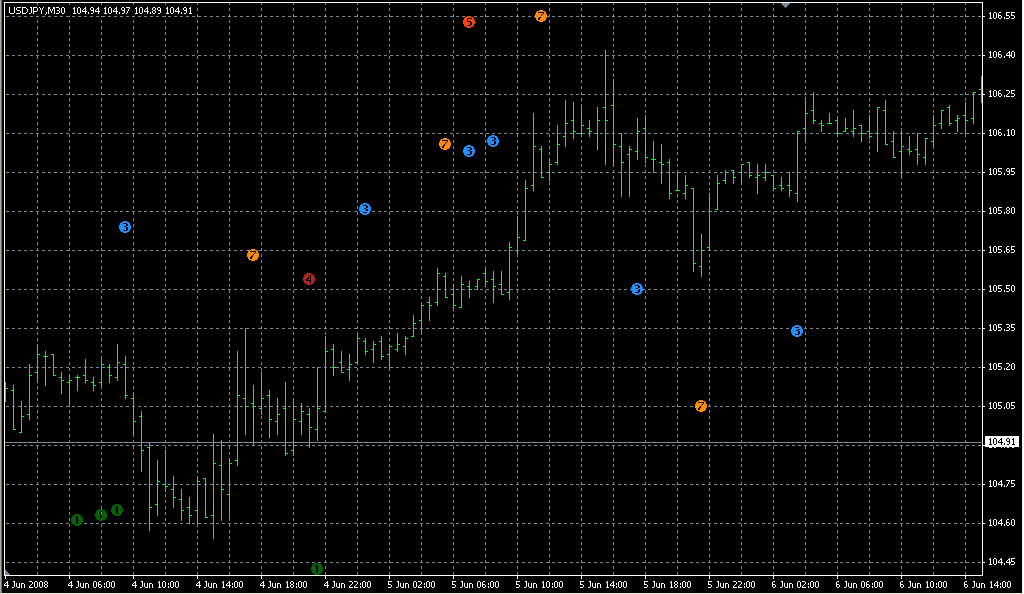Click the blue 3 marker at 105.50 level
This screenshot has width=1024, height=594.
point(637,289)
